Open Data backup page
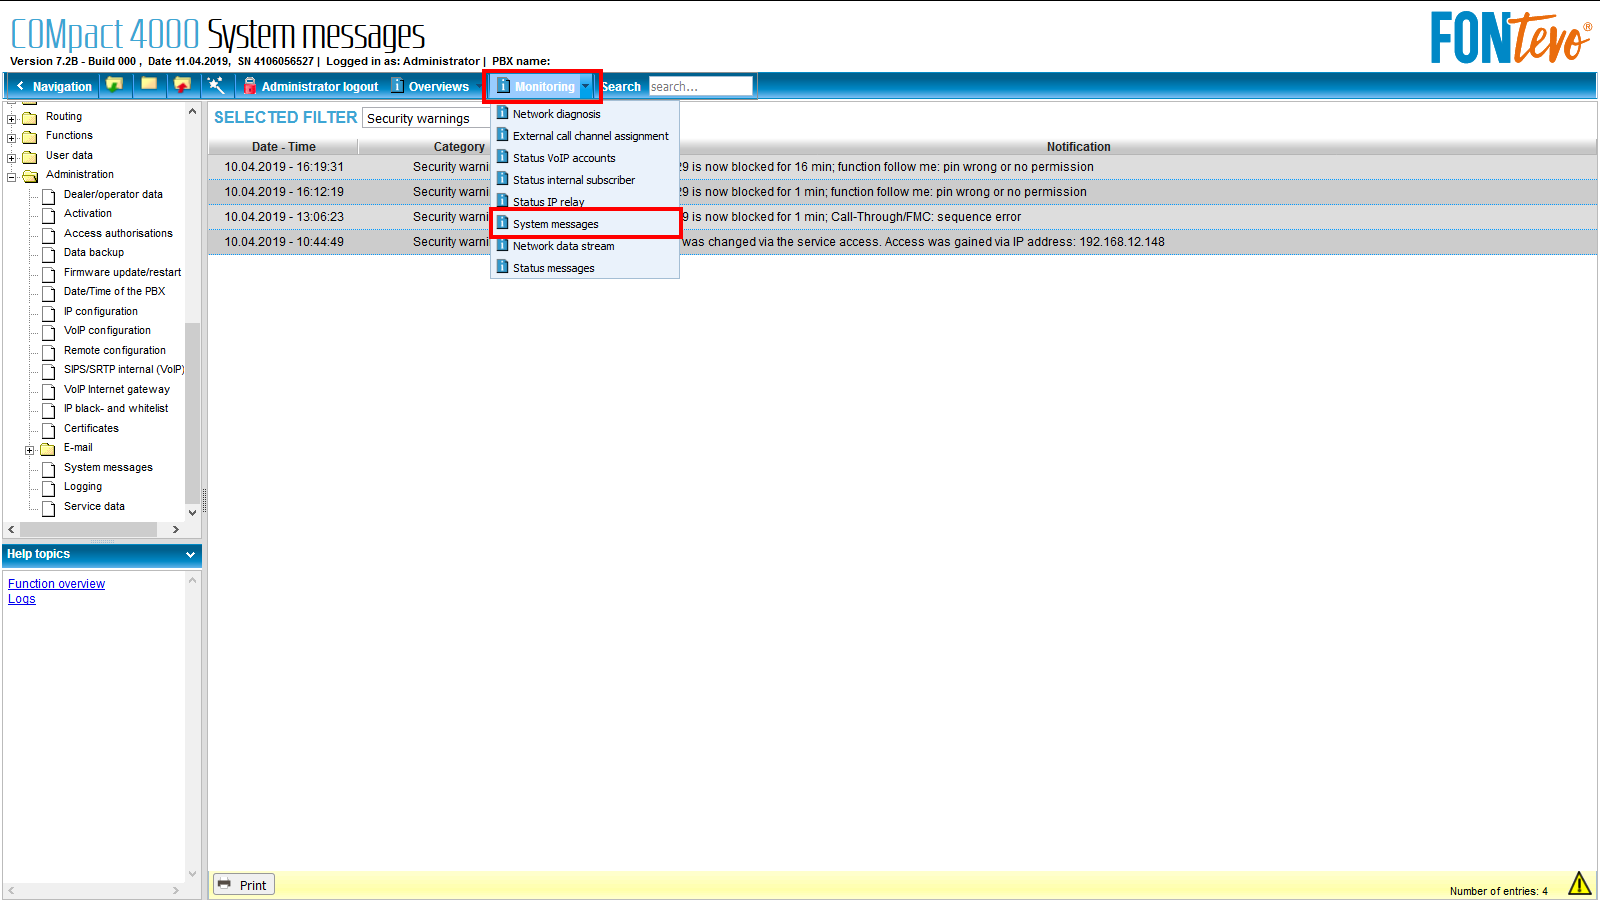Screen dimensions: 1600x900 pos(94,252)
